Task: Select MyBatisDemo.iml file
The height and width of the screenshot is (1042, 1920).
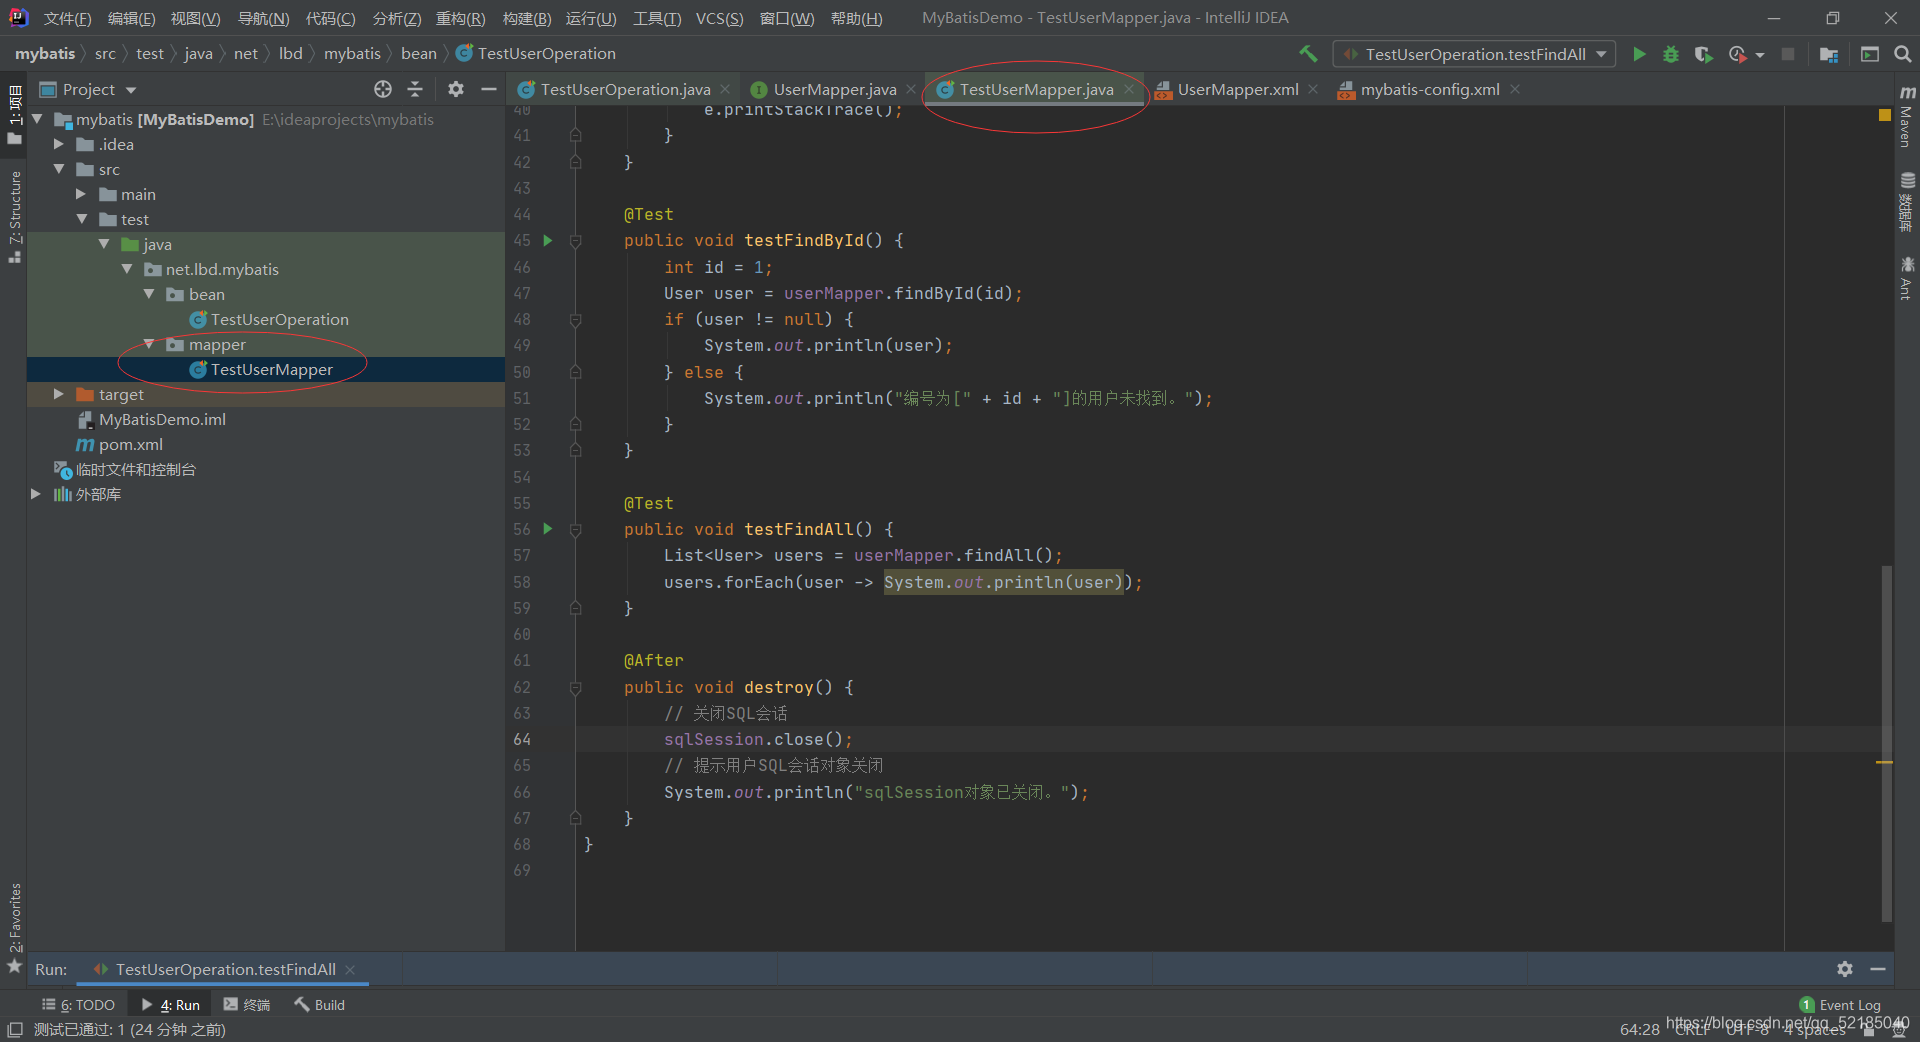Action: (x=162, y=419)
